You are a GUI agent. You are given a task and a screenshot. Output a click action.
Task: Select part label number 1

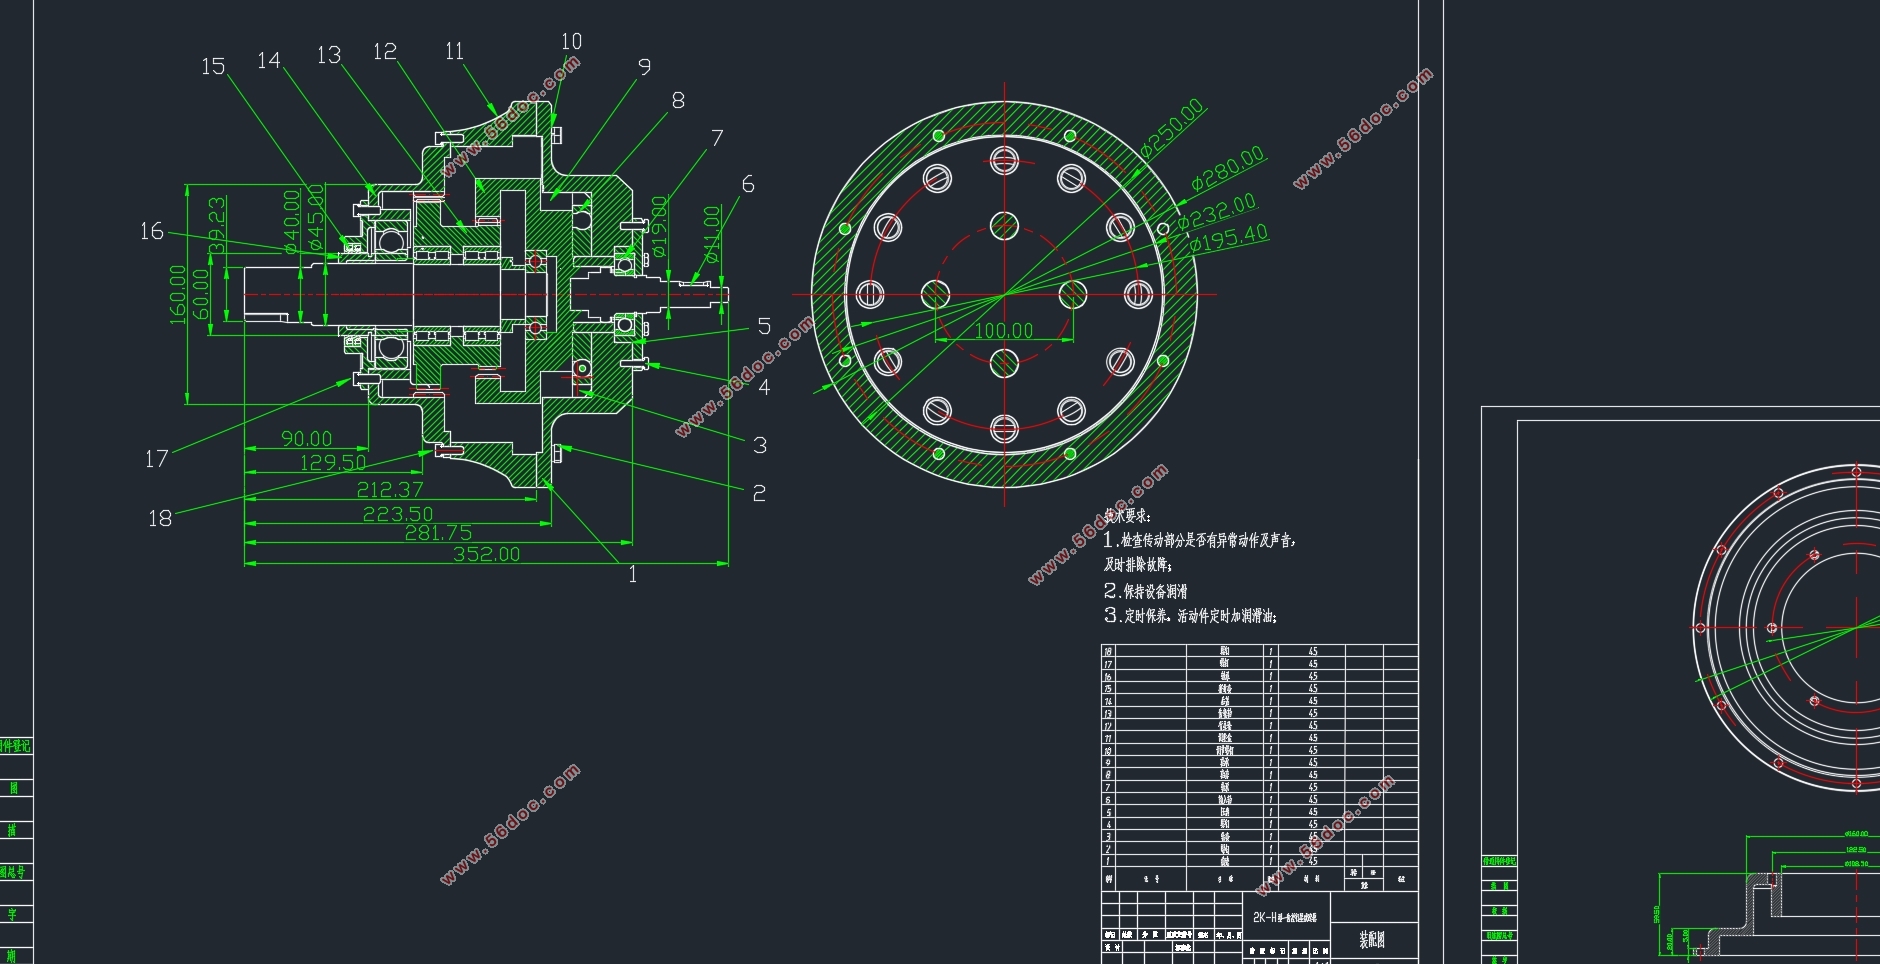coord(632,575)
